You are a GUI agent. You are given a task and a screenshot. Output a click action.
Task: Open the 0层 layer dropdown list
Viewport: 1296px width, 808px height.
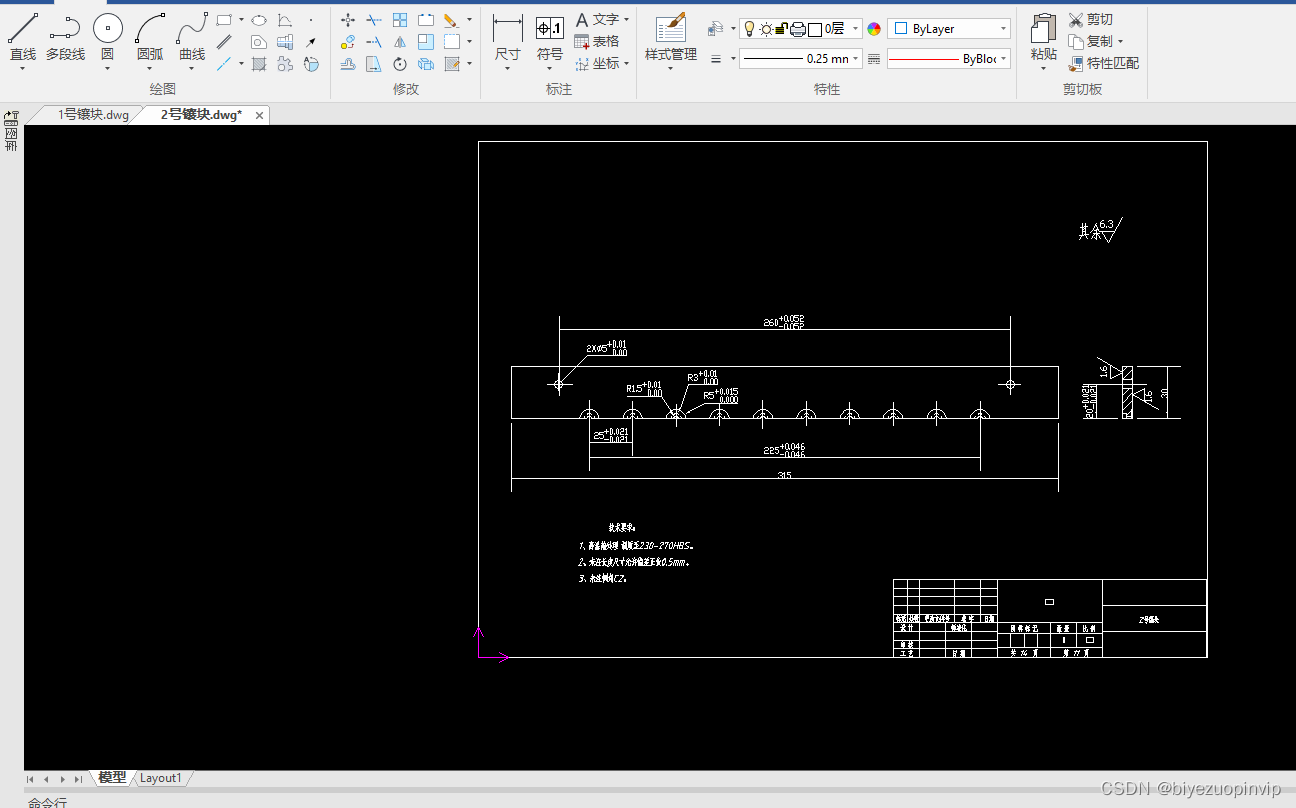[x=856, y=29]
